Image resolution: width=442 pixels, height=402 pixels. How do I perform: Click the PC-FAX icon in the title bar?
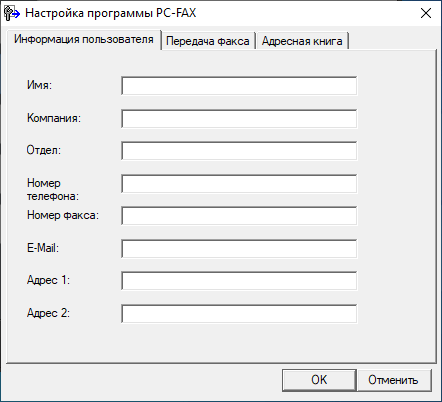tap(11, 13)
